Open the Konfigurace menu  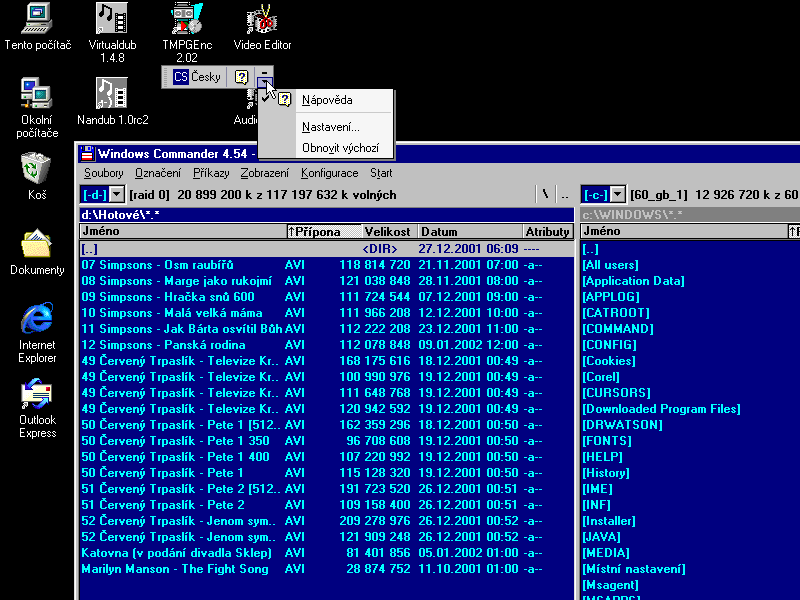330,173
